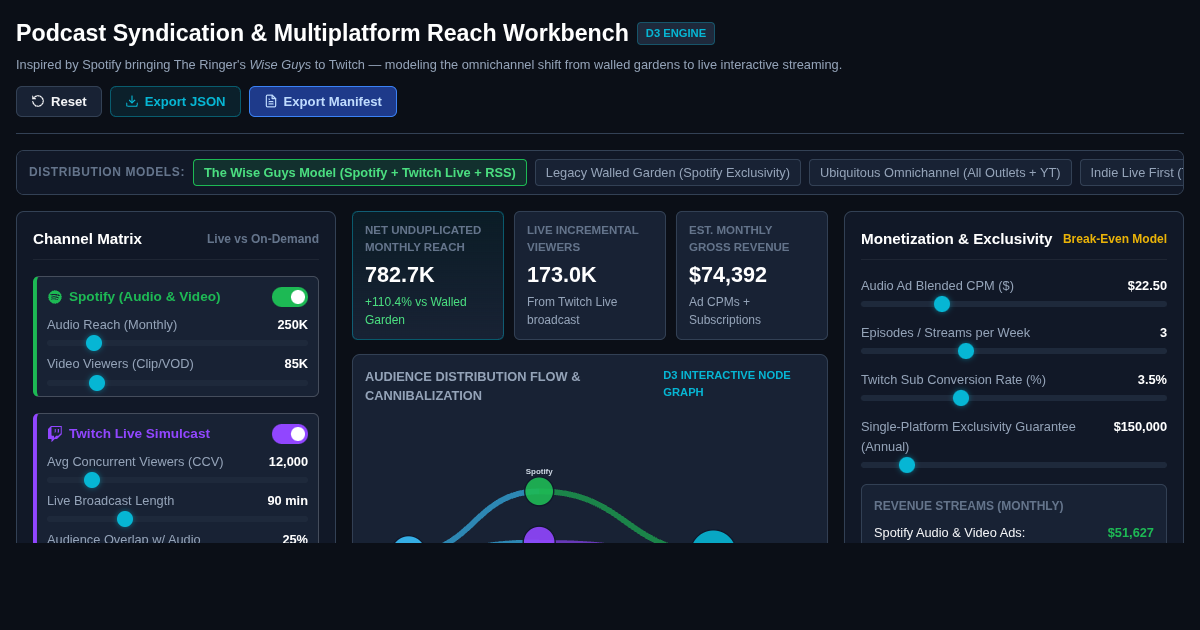Click the Export JSON download icon

132,101
